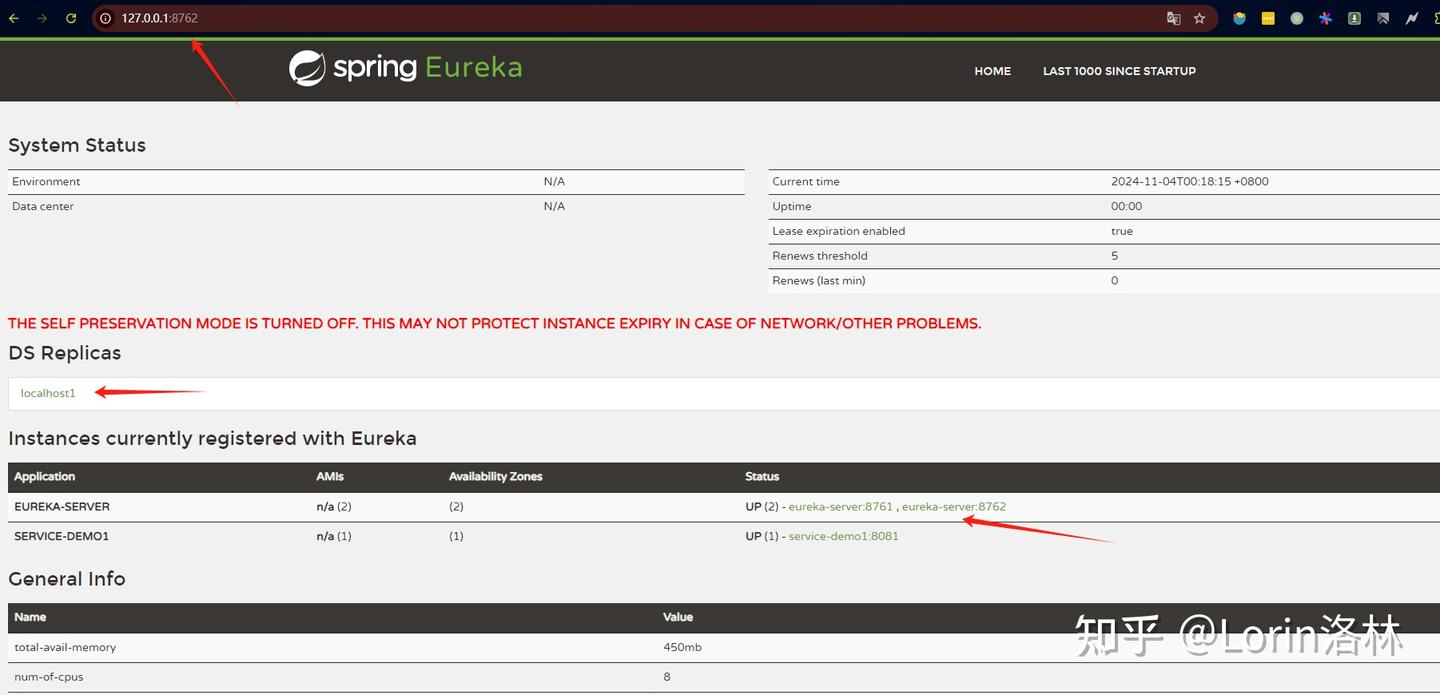The height and width of the screenshot is (695, 1440).
Task: Open the Google Translate icon in toolbar
Action: coord(1172,18)
